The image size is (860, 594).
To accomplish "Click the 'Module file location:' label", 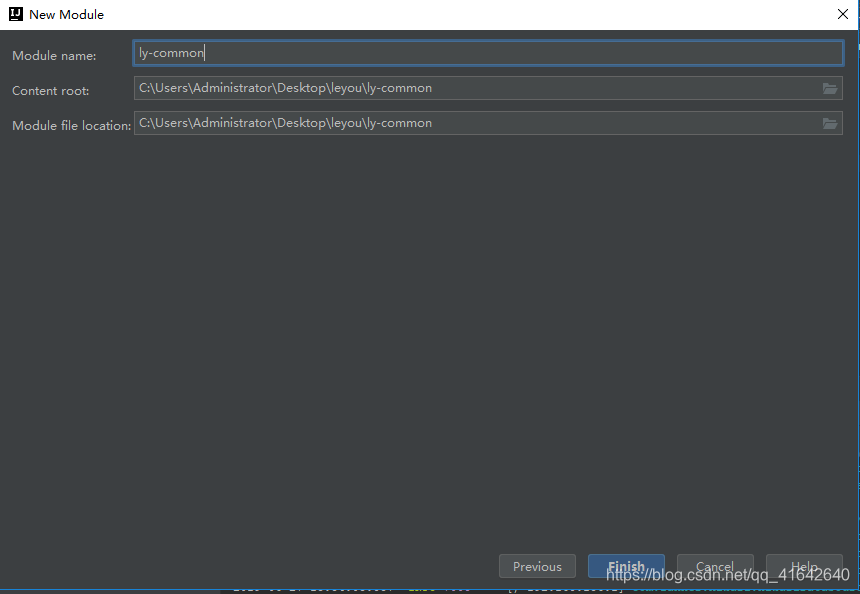I will [71, 126].
